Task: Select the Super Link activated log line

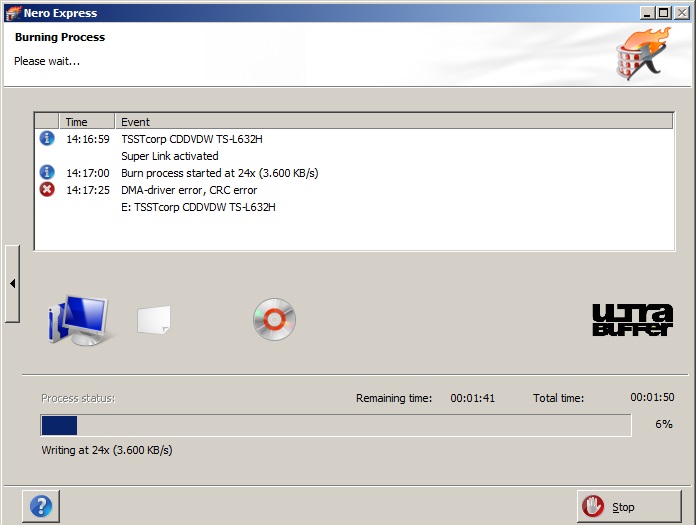Action: pyautogui.click(x=169, y=156)
